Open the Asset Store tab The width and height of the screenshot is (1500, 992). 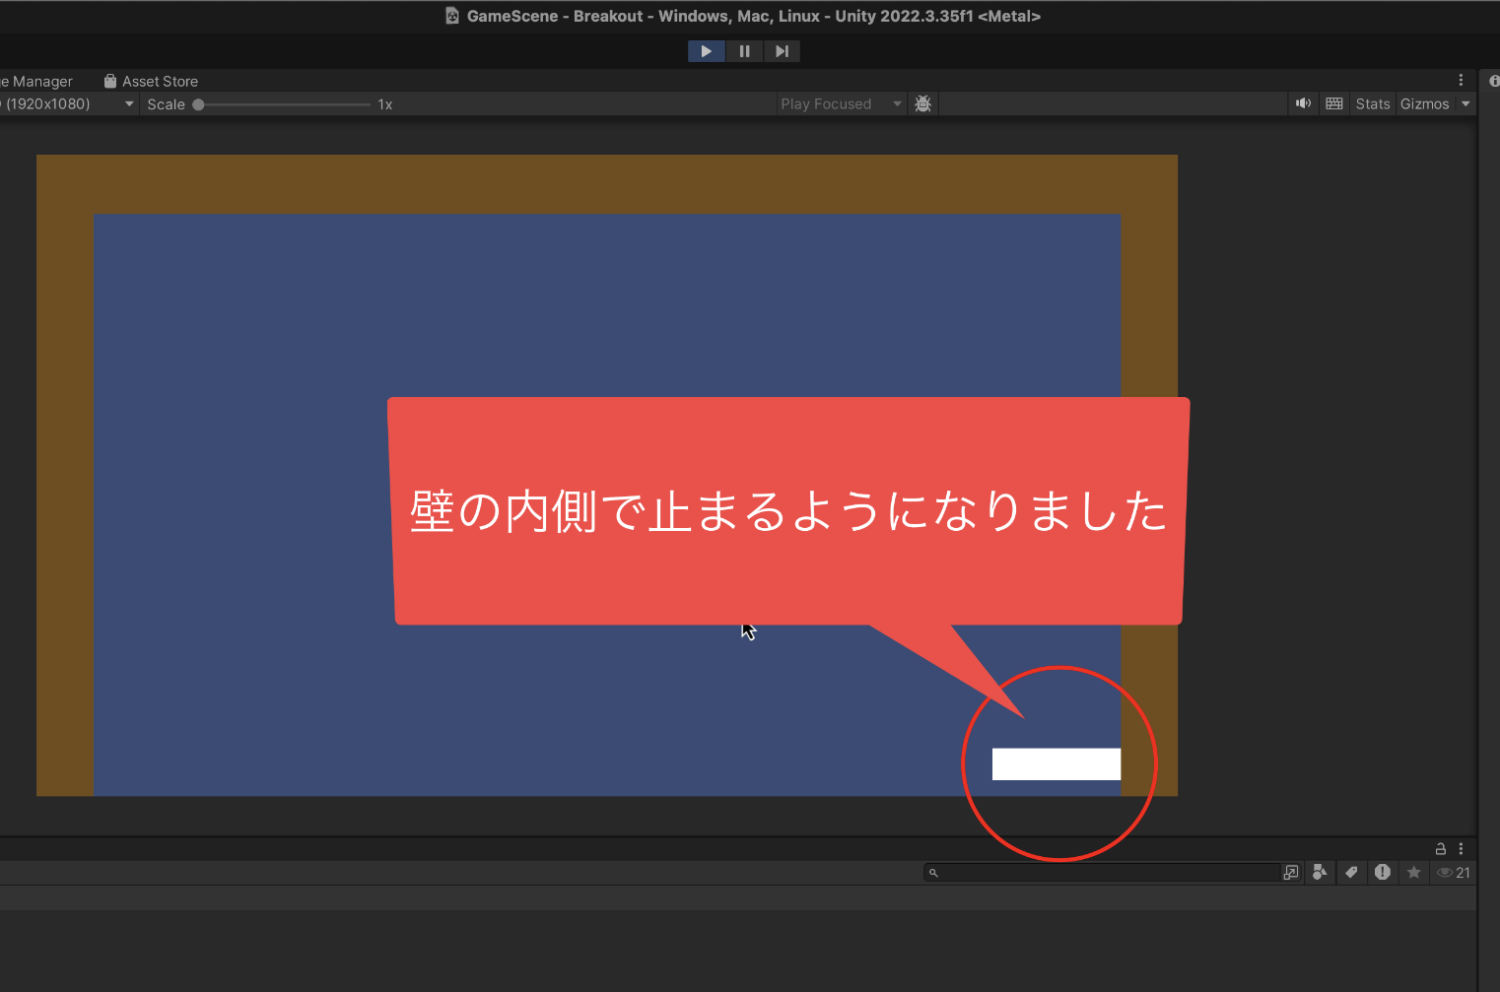(x=151, y=81)
